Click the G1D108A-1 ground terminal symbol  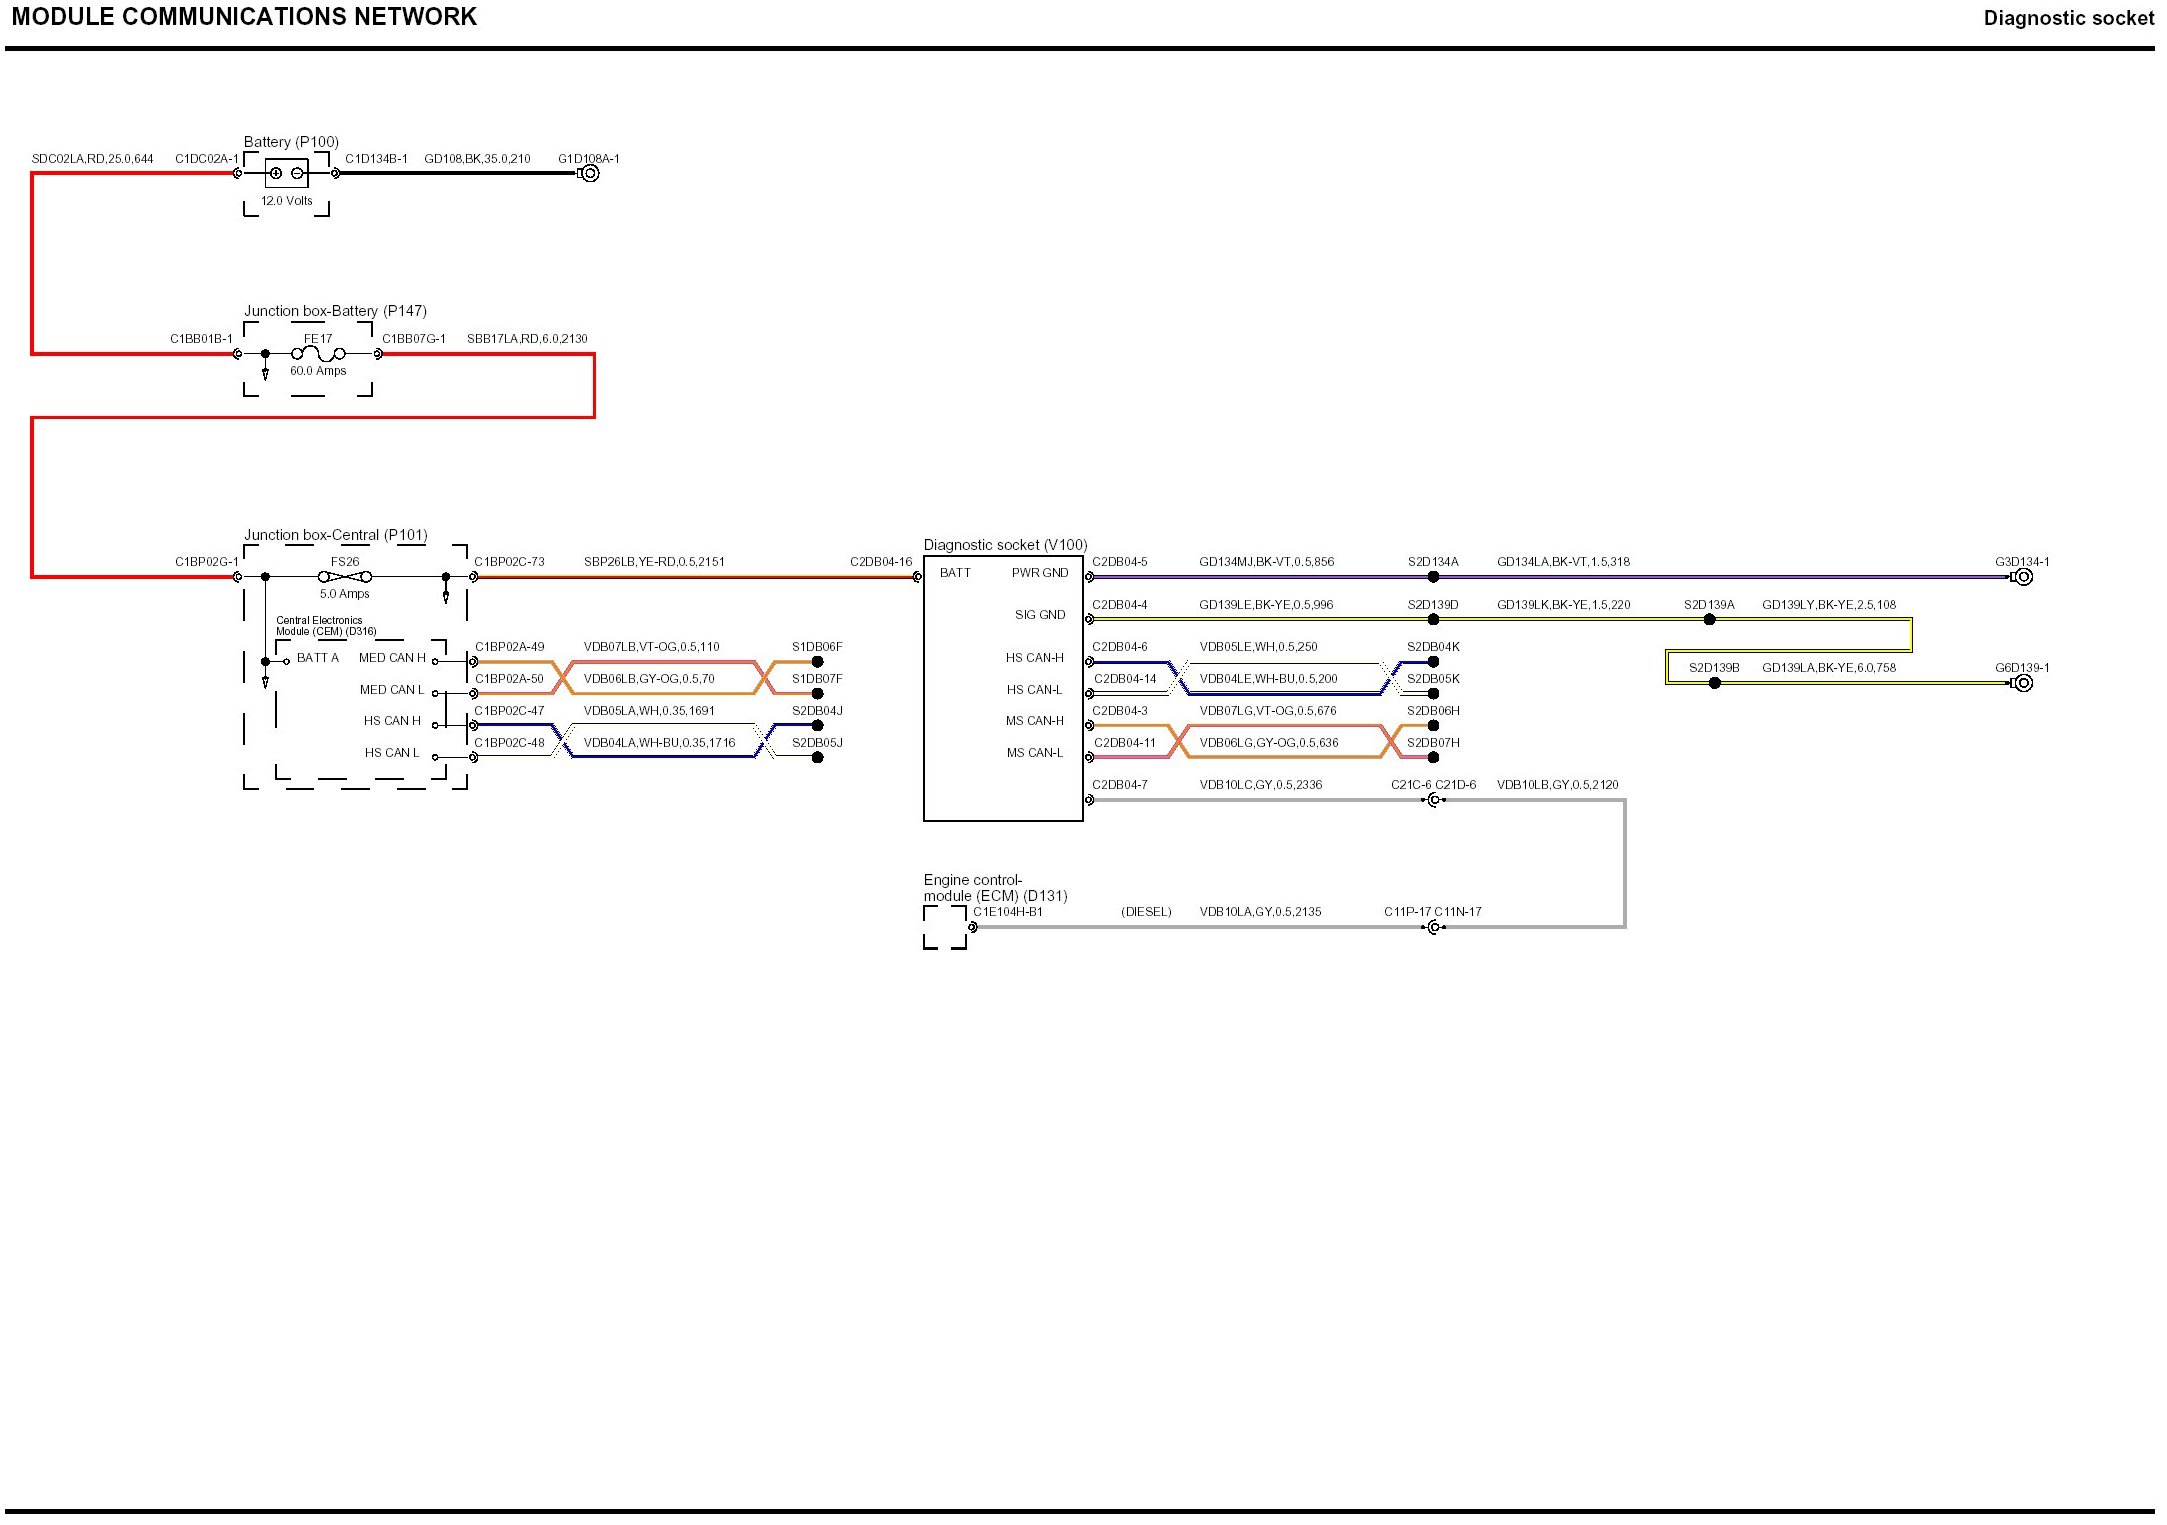(x=590, y=173)
